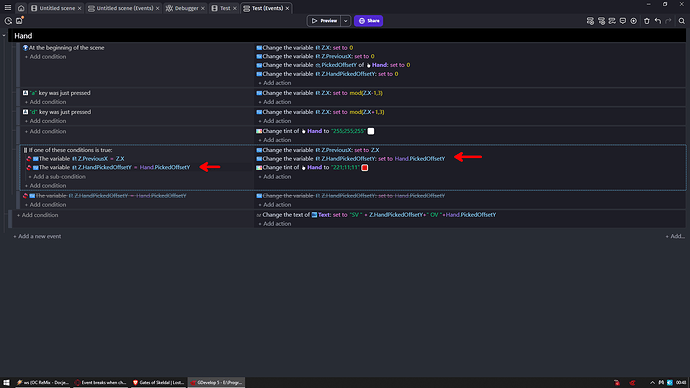Close the Test (Events) tab
The width and height of the screenshot is (690, 388).
[287, 8]
